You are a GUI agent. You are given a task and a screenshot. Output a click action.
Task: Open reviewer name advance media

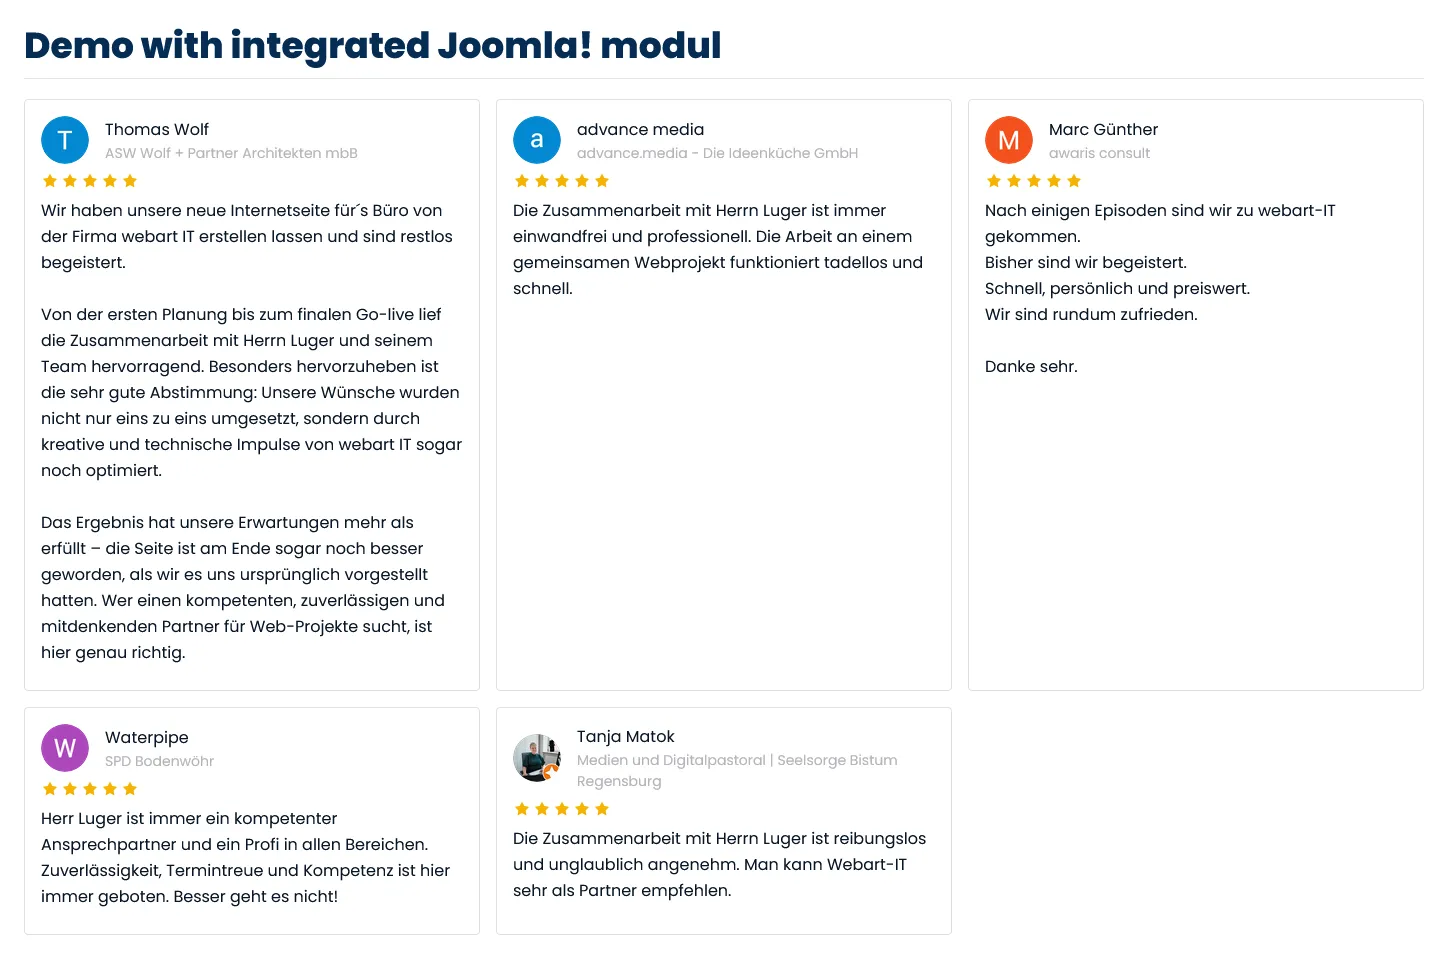(x=640, y=129)
